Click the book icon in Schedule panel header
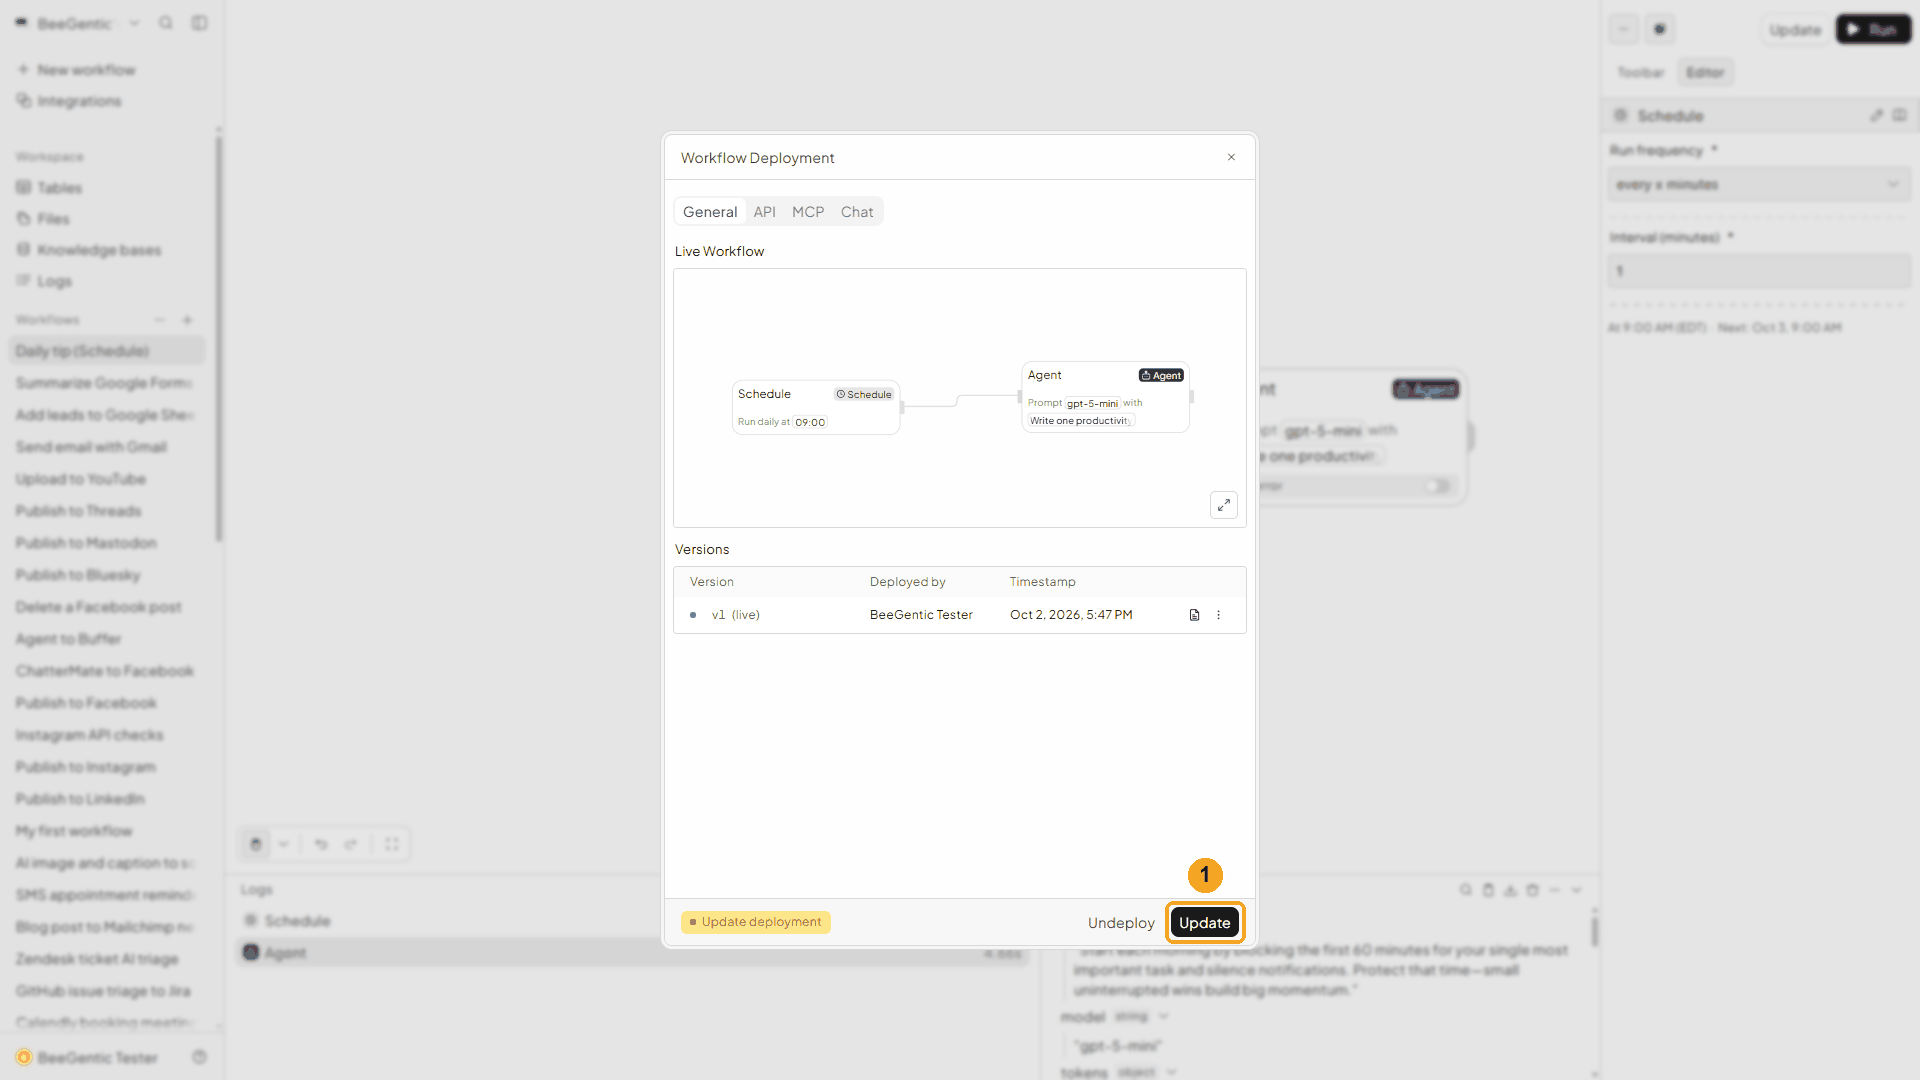 (x=1899, y=116)
